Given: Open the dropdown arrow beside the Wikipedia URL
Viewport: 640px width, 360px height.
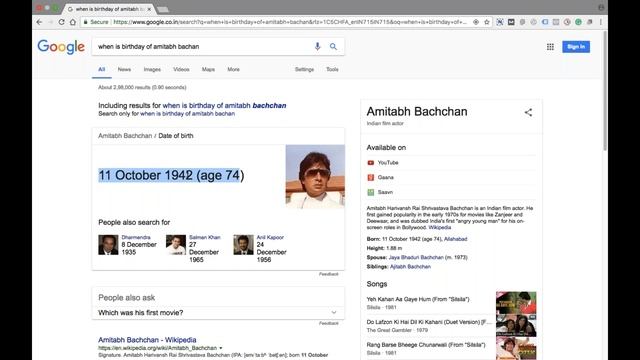Looking at the screenshot, I should point(221,348).
